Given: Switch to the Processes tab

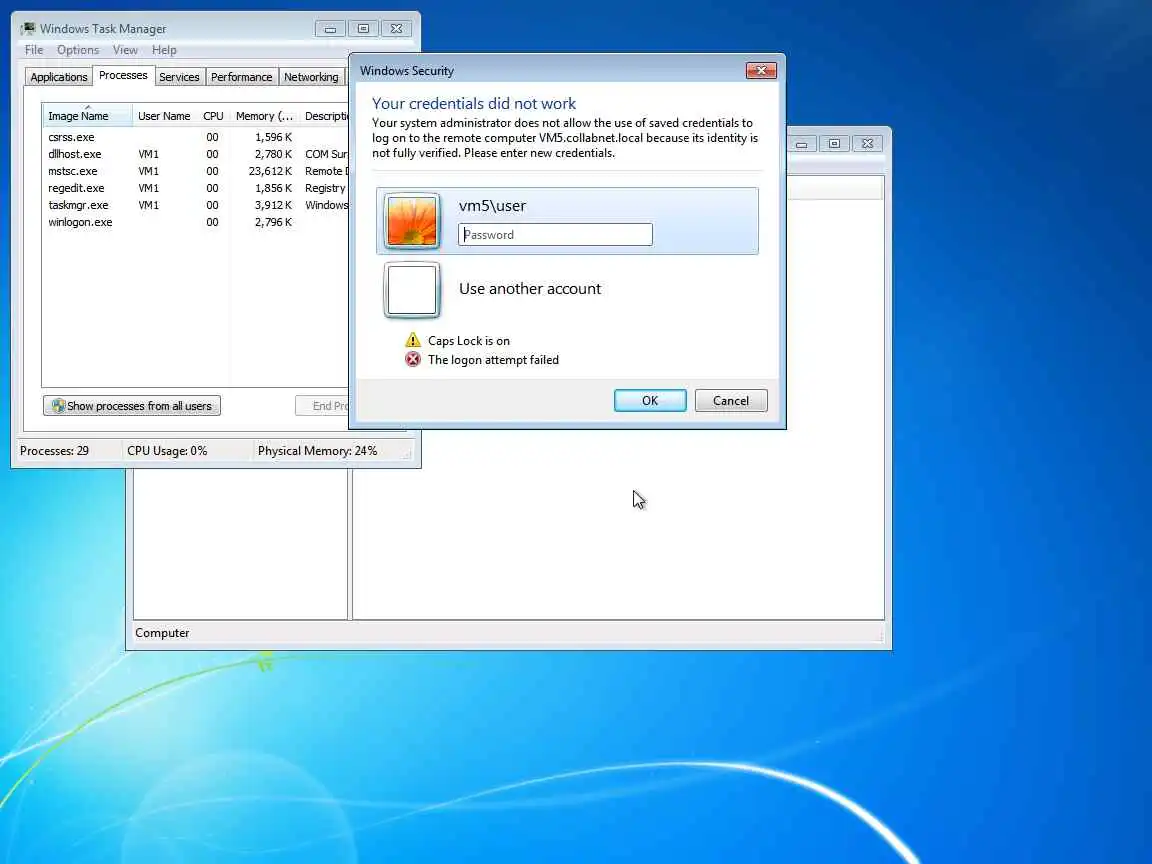Looking at the screenshot, I should click(x=123, y=75).
